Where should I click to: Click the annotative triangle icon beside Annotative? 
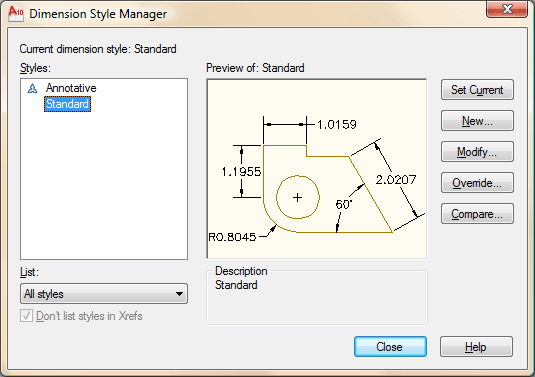[32, 88]
